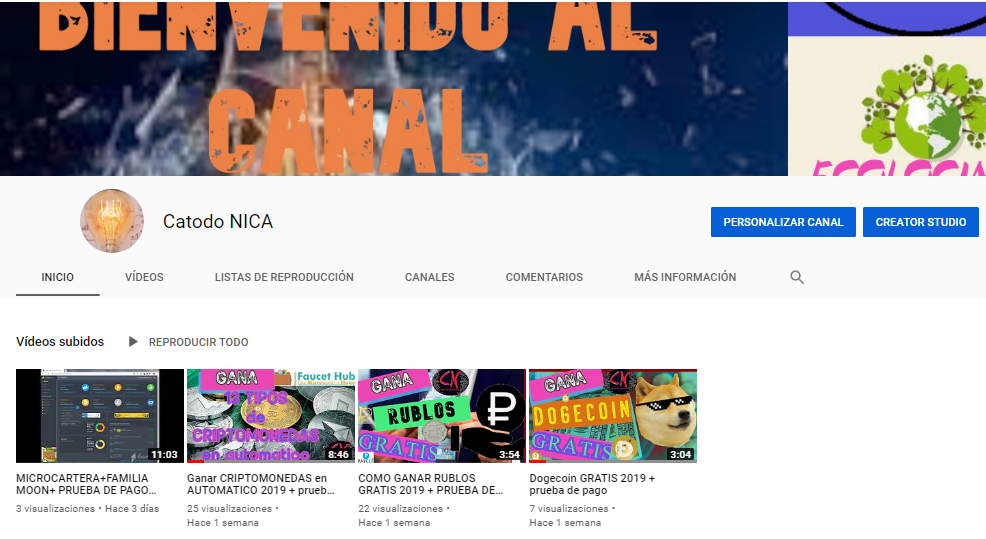Viewport: 986px width, 539px height.
Task: Click the title "Ganar CRIPTOMONEDAS en AUTOMATICO 2019"
Action: (261, 484)
